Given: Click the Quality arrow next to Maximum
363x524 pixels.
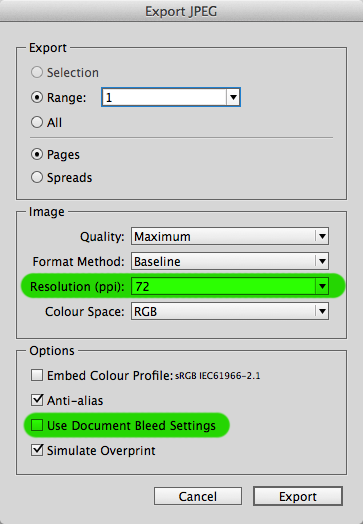Looking at the screenshot, I should 322,236.
